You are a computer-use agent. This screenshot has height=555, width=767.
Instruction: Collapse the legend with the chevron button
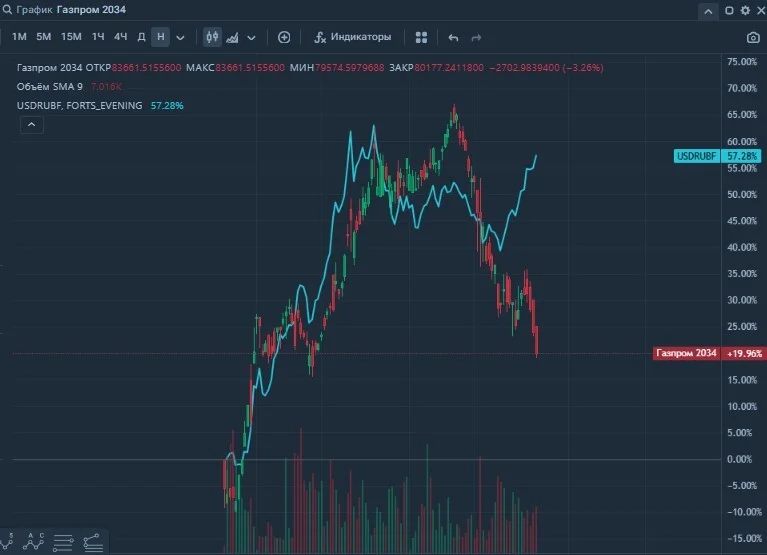[x=32, y=125]
